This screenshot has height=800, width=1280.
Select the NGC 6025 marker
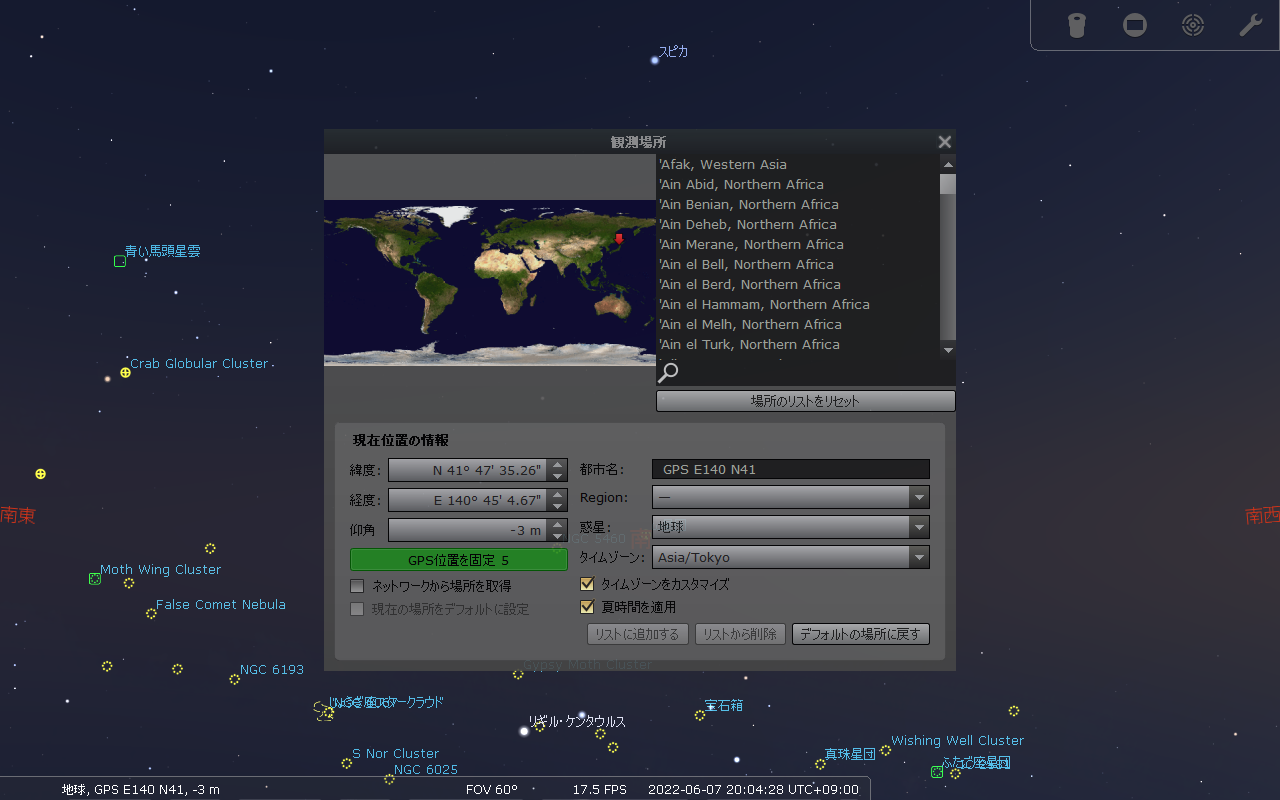click(x=389, y=779)
